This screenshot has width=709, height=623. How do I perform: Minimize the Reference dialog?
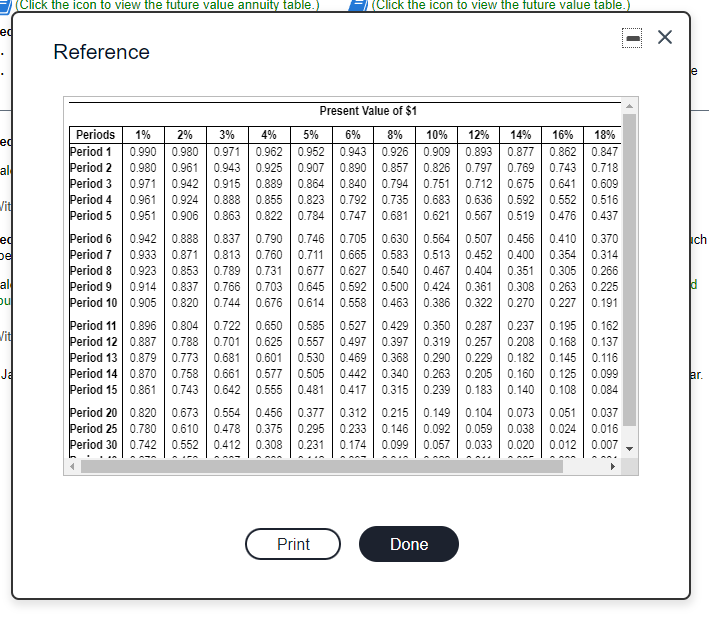click(632, 38)
